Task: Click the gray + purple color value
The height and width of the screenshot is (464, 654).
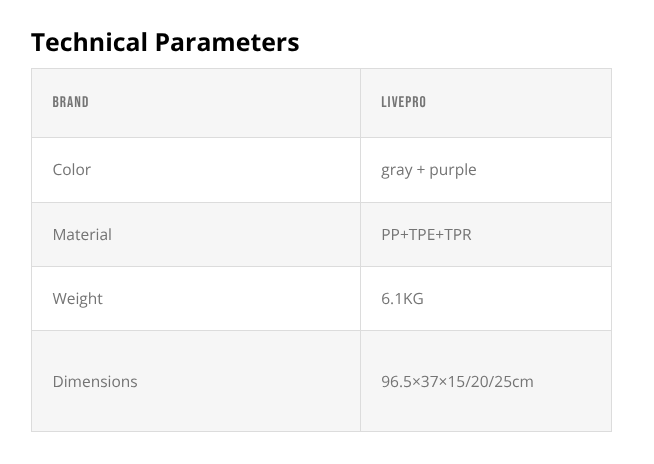Action: (x=428, y=170)
